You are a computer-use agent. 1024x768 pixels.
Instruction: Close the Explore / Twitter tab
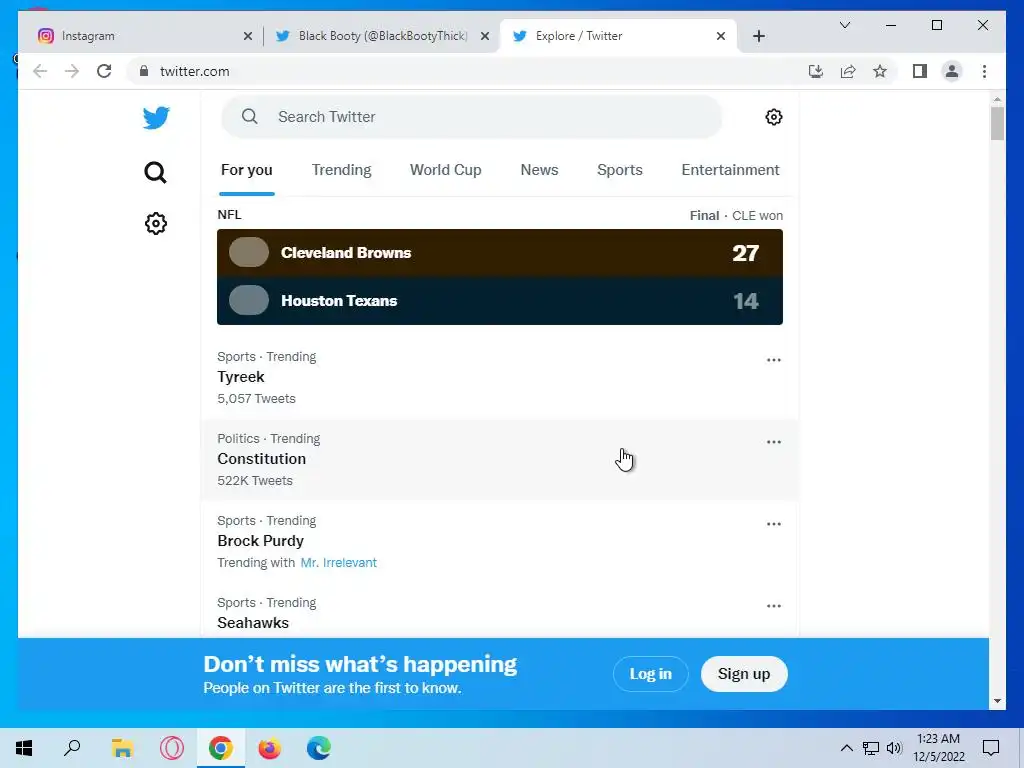pyautogui.click(x=720, y=36)
